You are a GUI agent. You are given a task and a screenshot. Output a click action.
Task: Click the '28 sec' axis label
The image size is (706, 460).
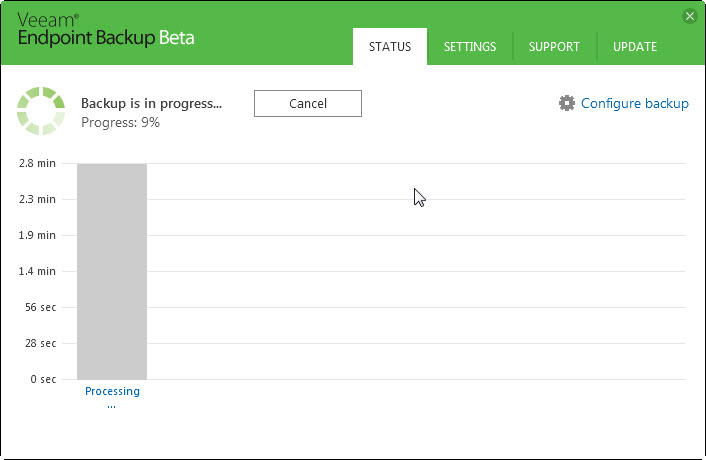pos(41,343)
